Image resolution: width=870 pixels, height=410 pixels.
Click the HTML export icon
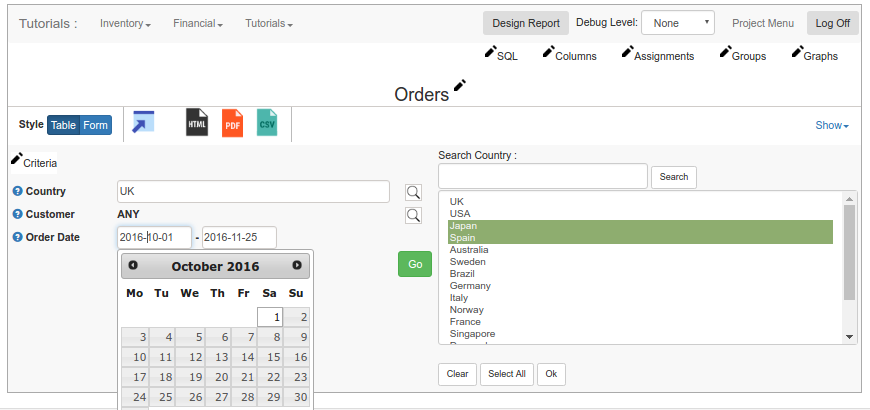tap(197, 123)
